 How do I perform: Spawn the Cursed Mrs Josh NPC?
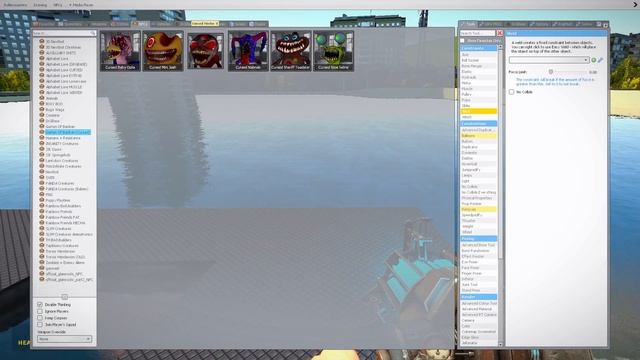pyautogui.click(x=163, y=51)
